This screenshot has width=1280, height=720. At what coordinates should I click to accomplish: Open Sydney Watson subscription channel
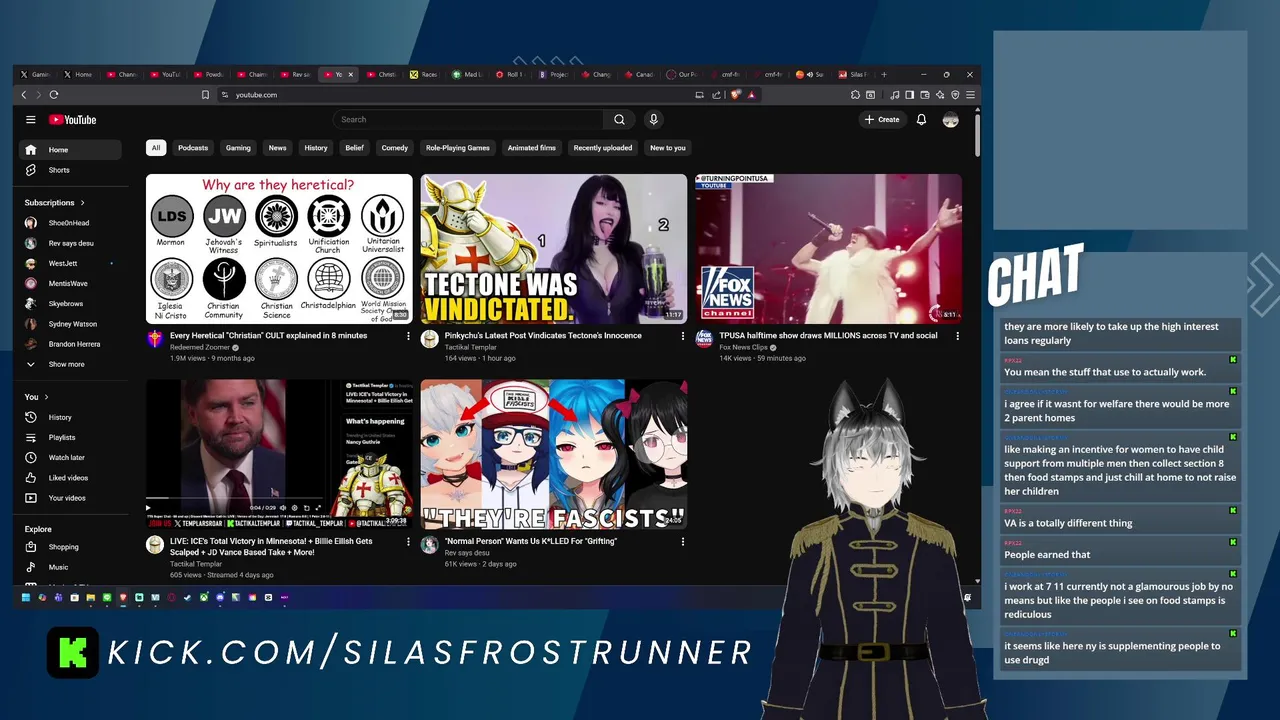[x=70, y=324]
